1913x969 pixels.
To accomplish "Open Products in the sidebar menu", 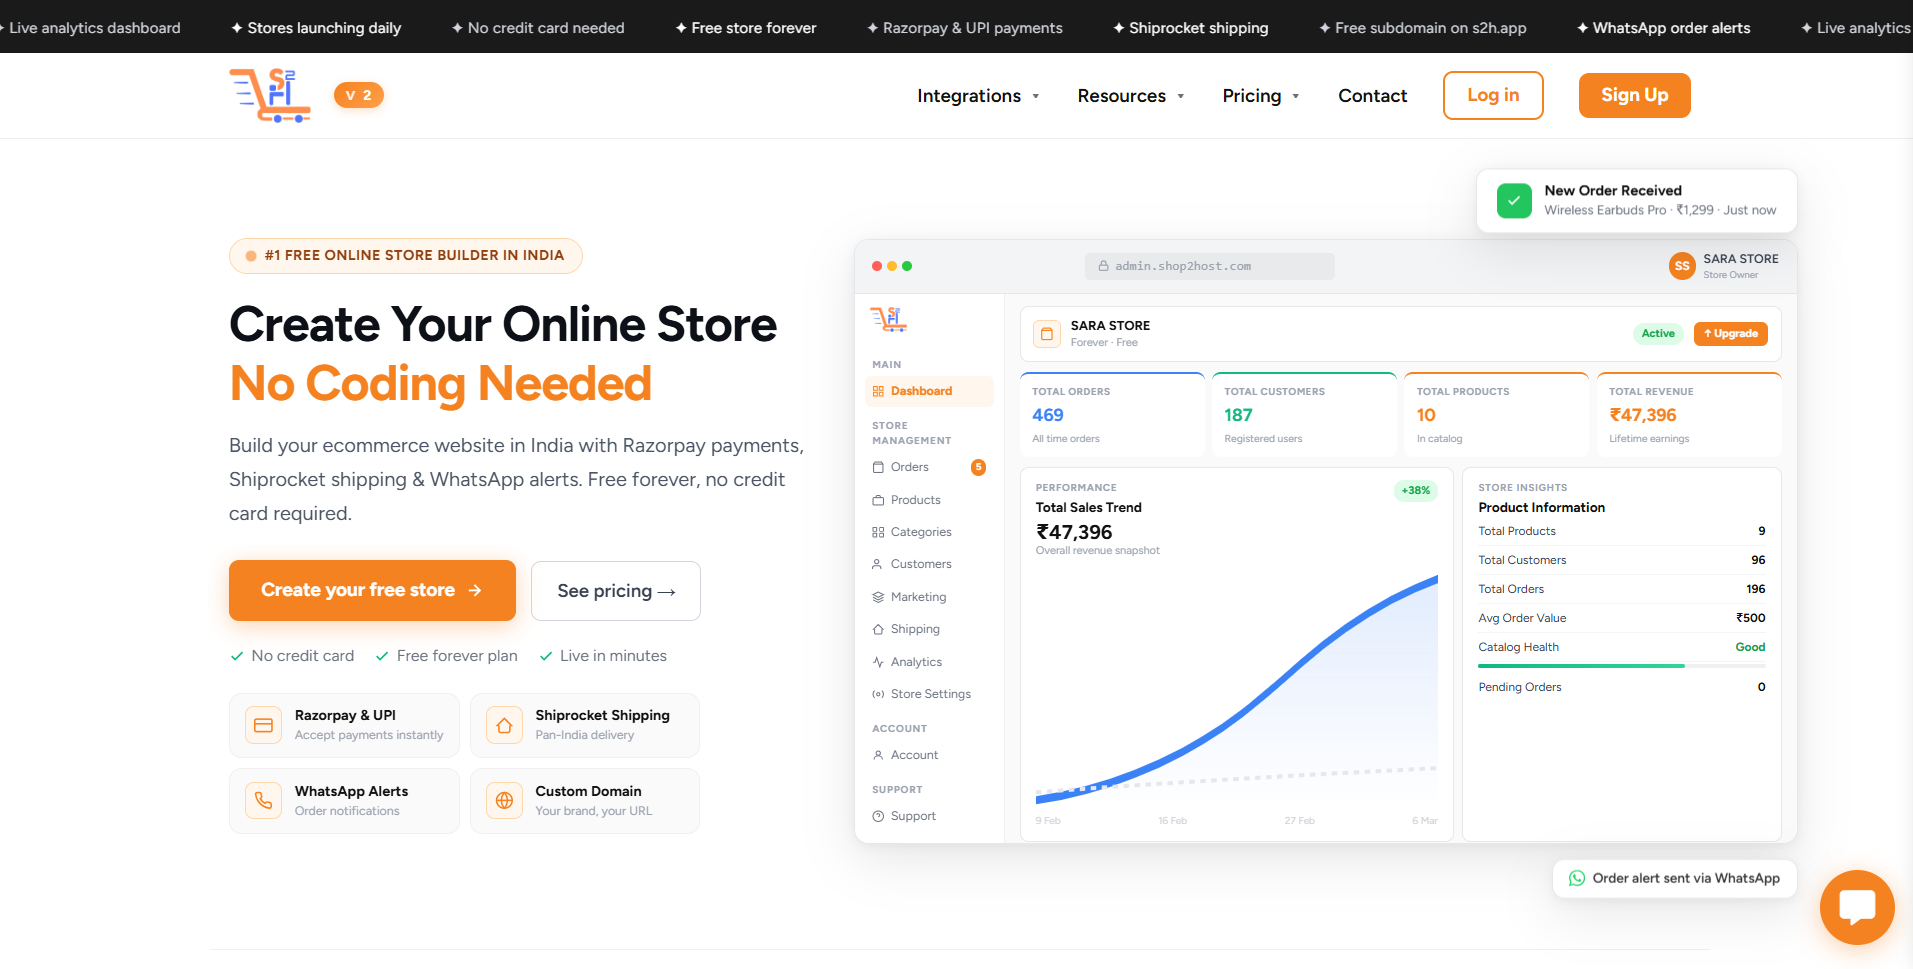I will [929, 500].
